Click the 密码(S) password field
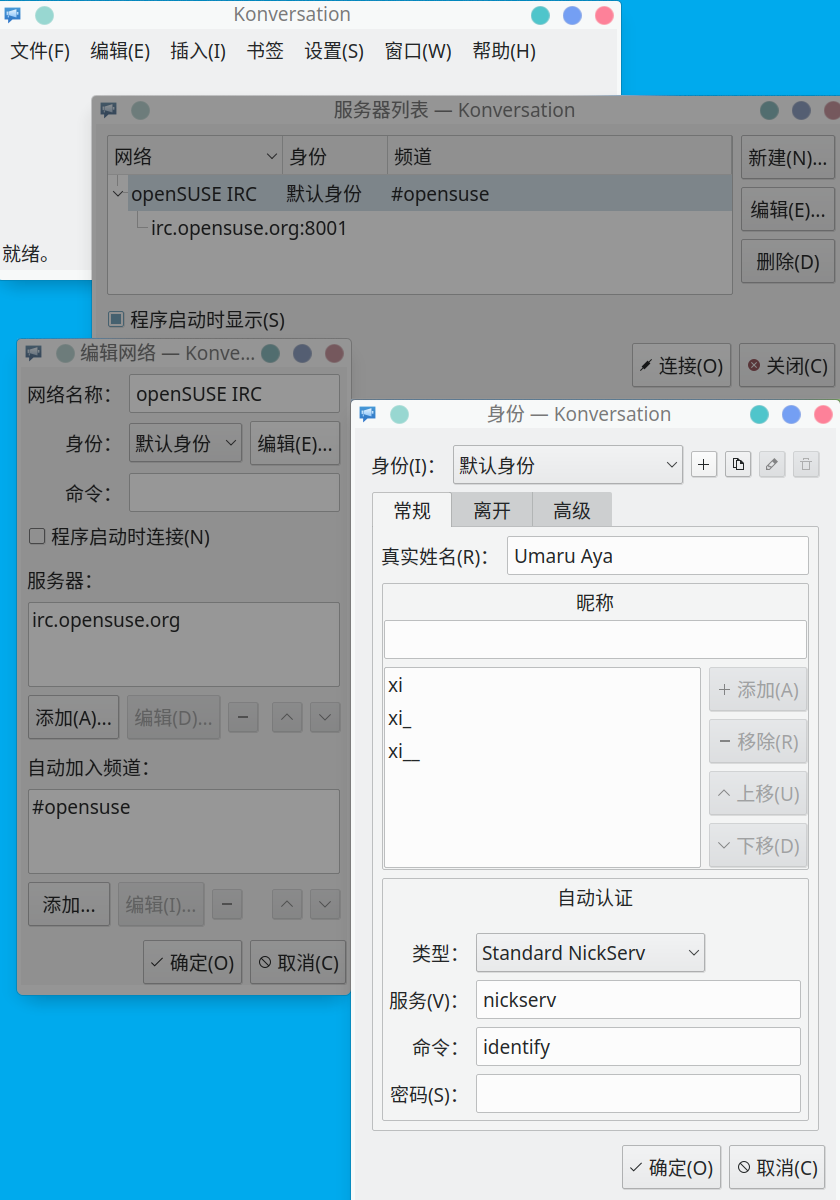 pos(638,1094)
